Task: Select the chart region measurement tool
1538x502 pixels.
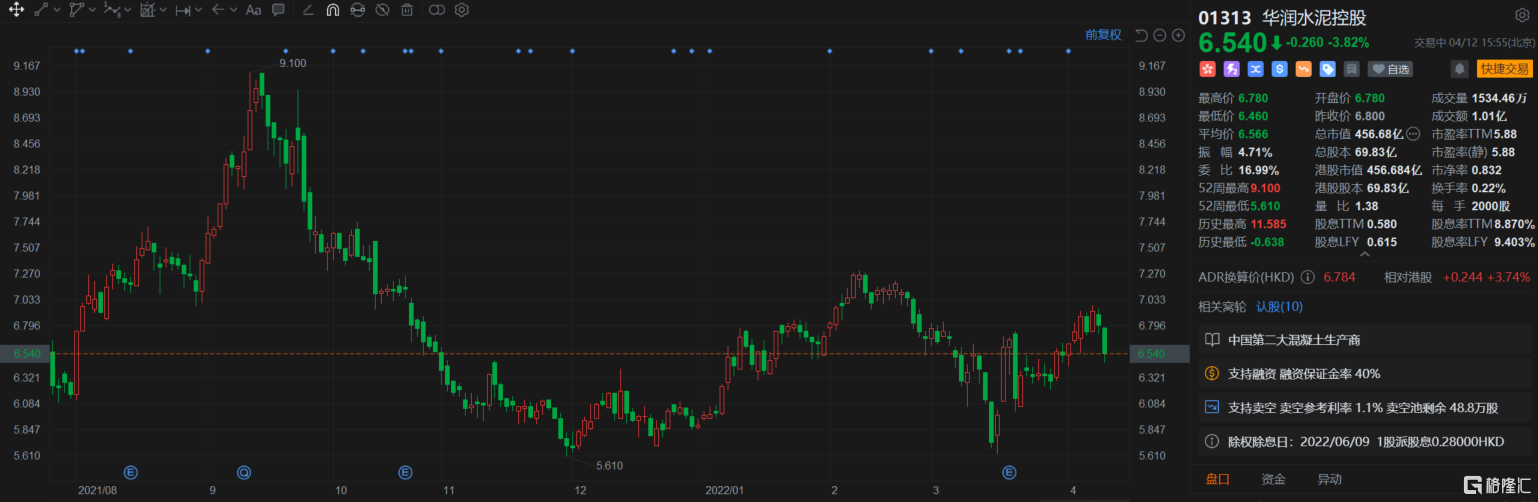Action: [147, 10]
